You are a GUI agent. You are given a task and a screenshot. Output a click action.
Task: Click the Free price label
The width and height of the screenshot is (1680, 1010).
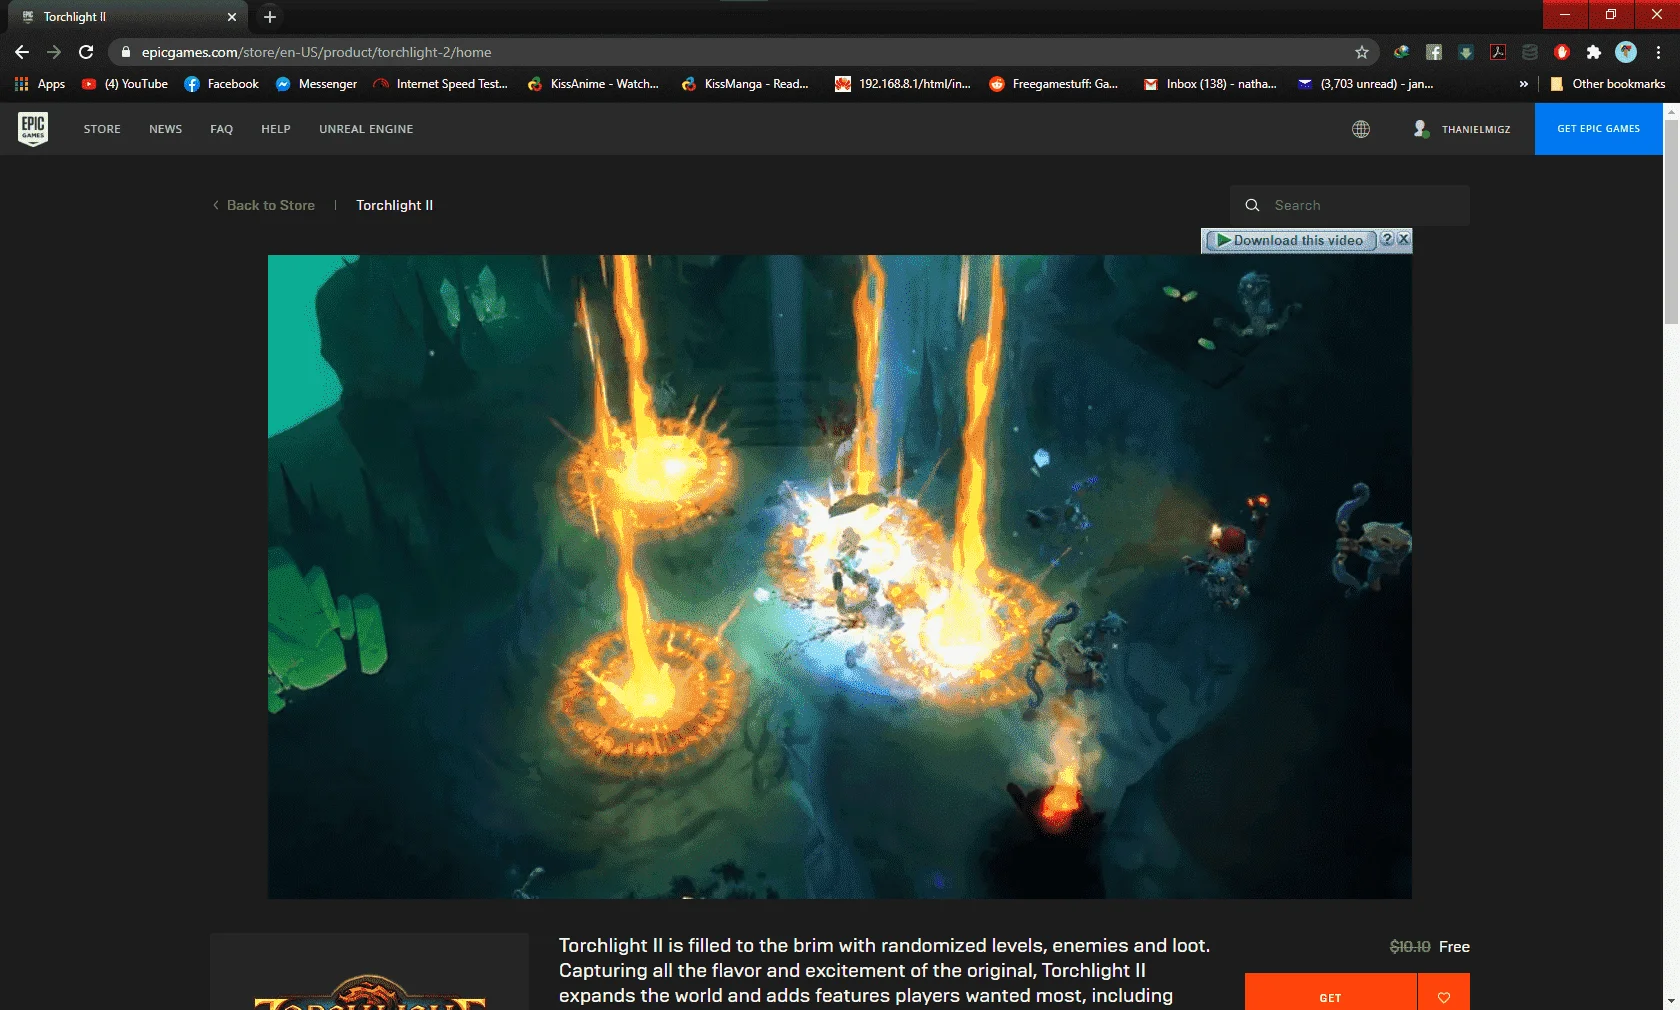[x=1454, y=947]
